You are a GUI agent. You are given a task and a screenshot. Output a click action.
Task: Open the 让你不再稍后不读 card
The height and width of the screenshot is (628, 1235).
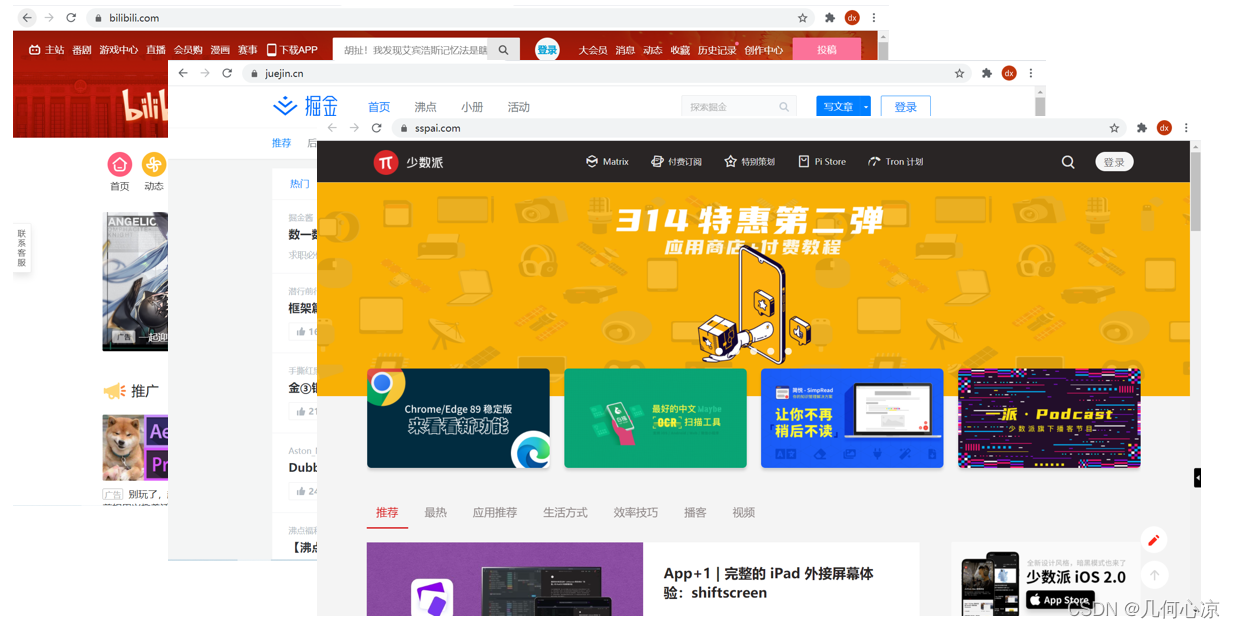pyautogui.click(x=852, y=418)
